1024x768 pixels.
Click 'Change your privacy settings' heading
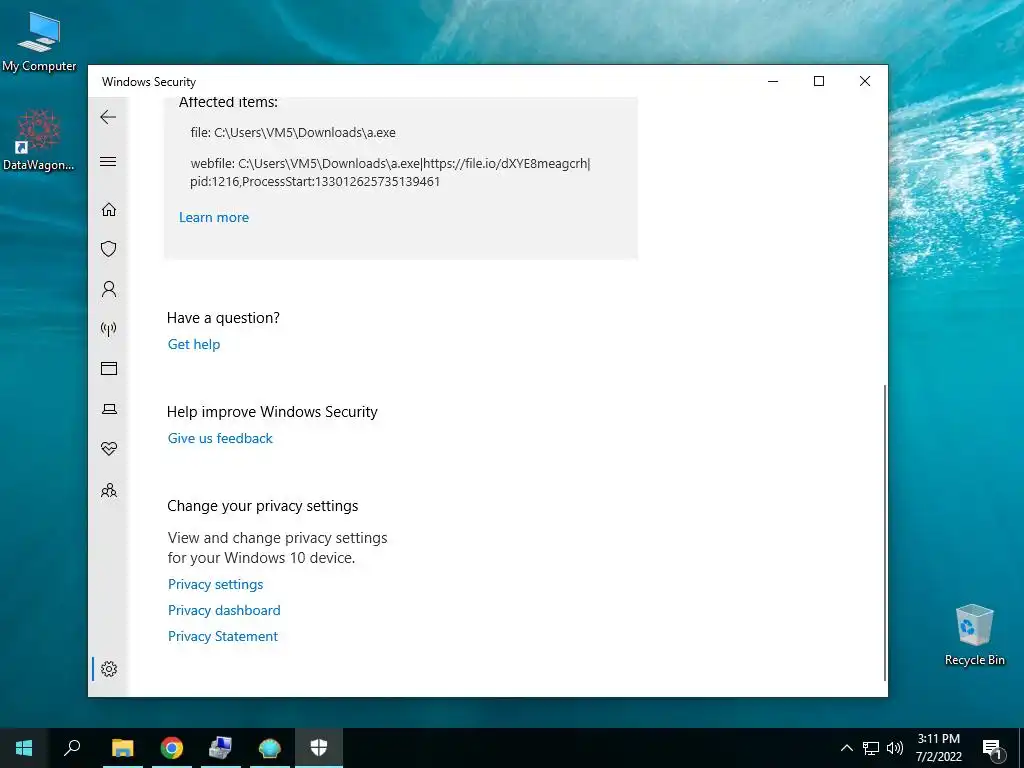(263, 506)
